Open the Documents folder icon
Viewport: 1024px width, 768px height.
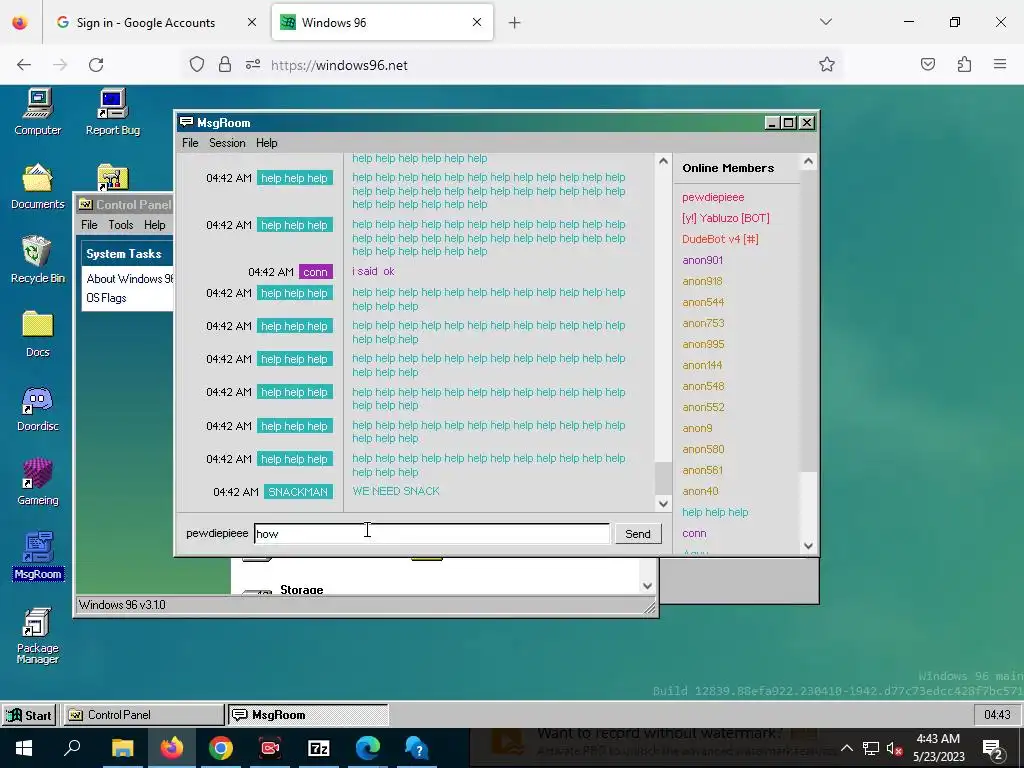tap(37, 186)
